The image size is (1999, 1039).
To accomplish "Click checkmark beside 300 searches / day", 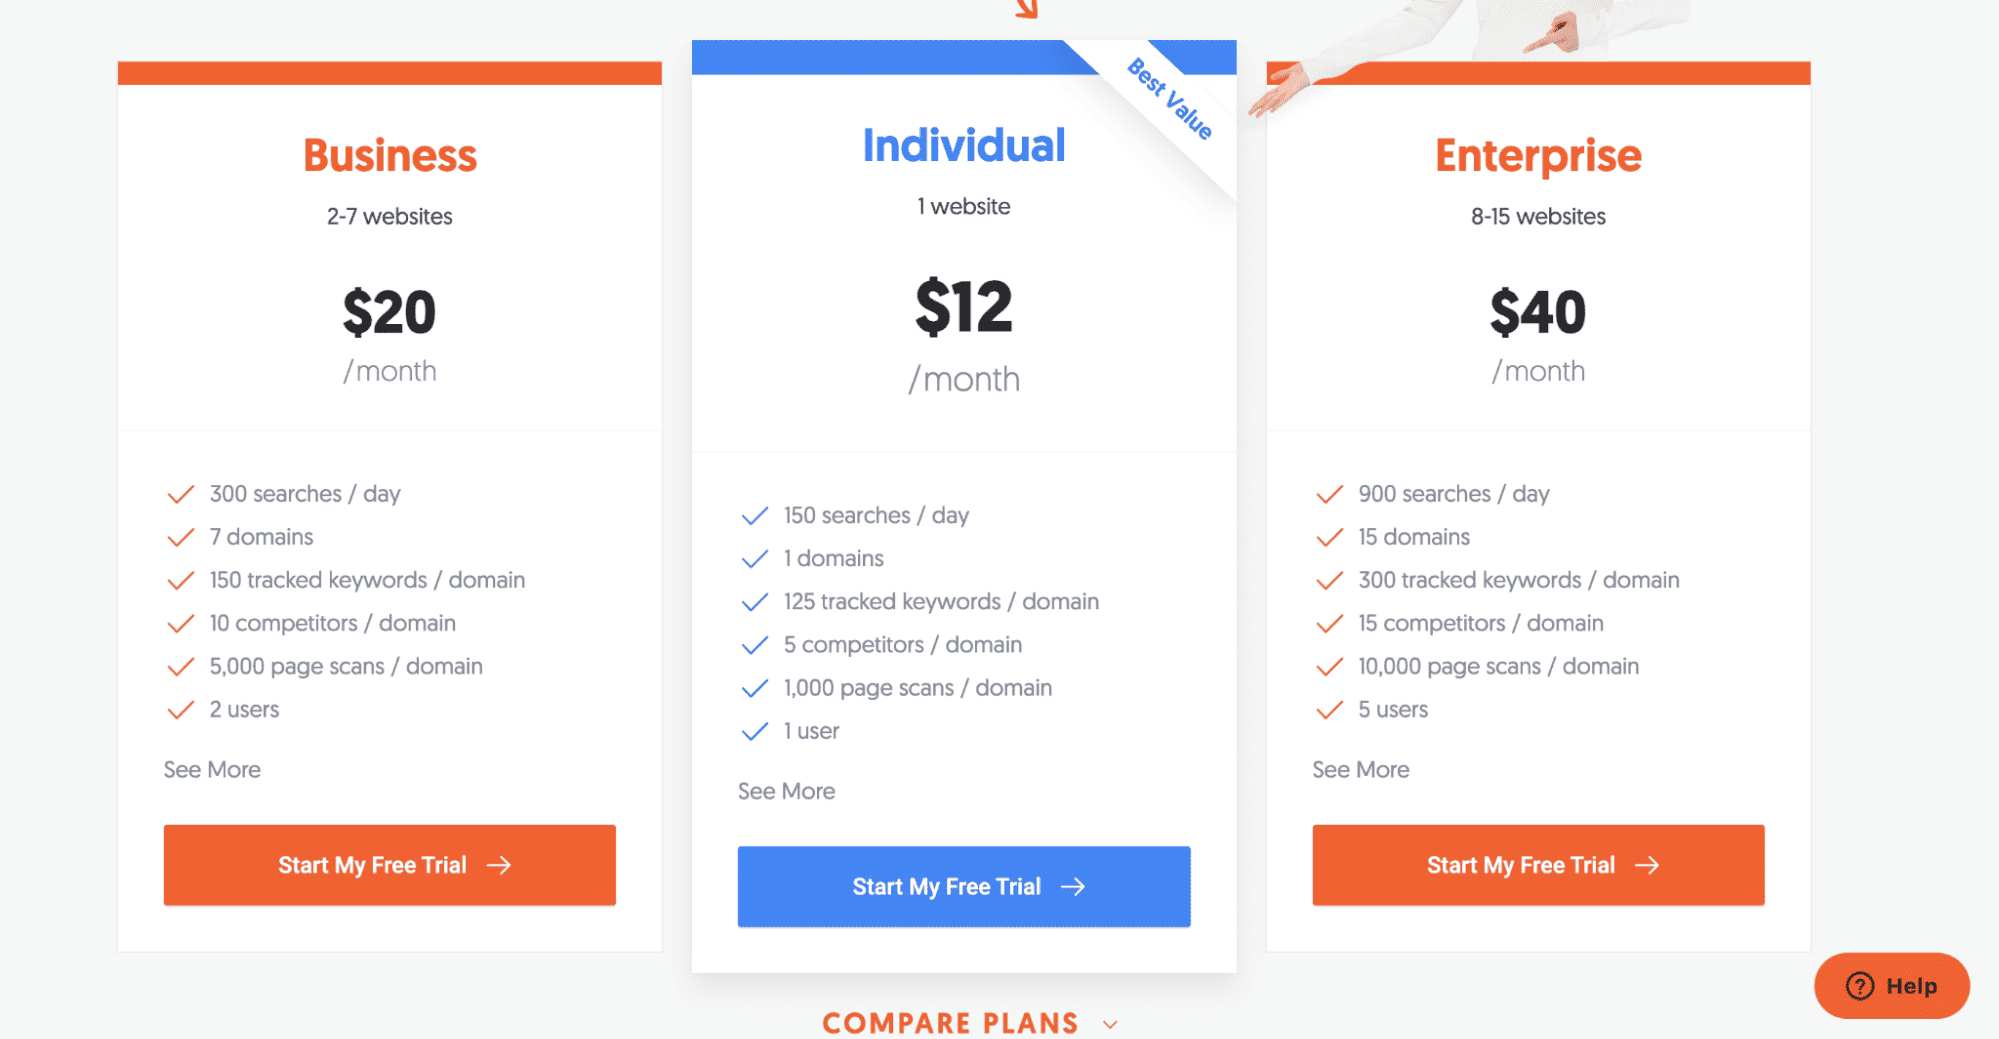I will (181, 494).
